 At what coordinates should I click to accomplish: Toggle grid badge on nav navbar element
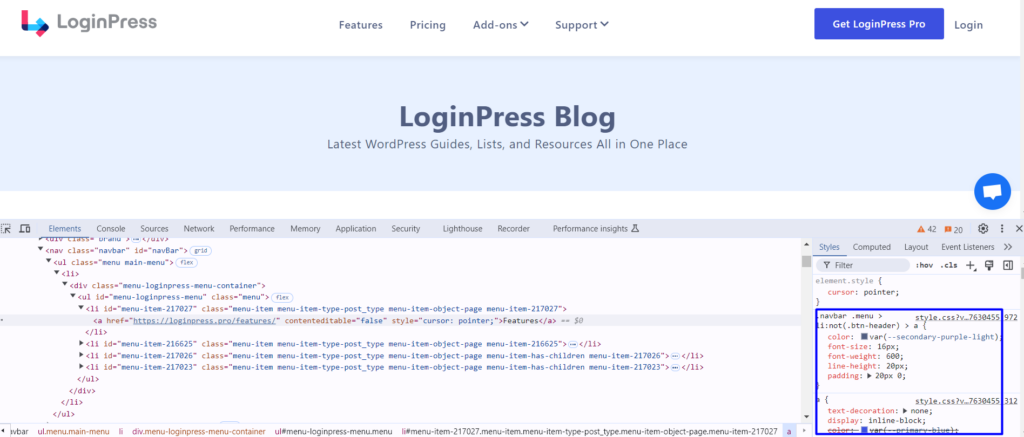click(x=200, y=251)
